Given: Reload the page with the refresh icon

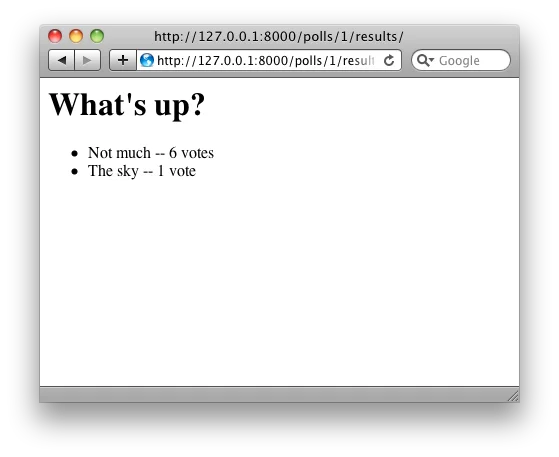Looking at the screenshot, I should 389,60.
